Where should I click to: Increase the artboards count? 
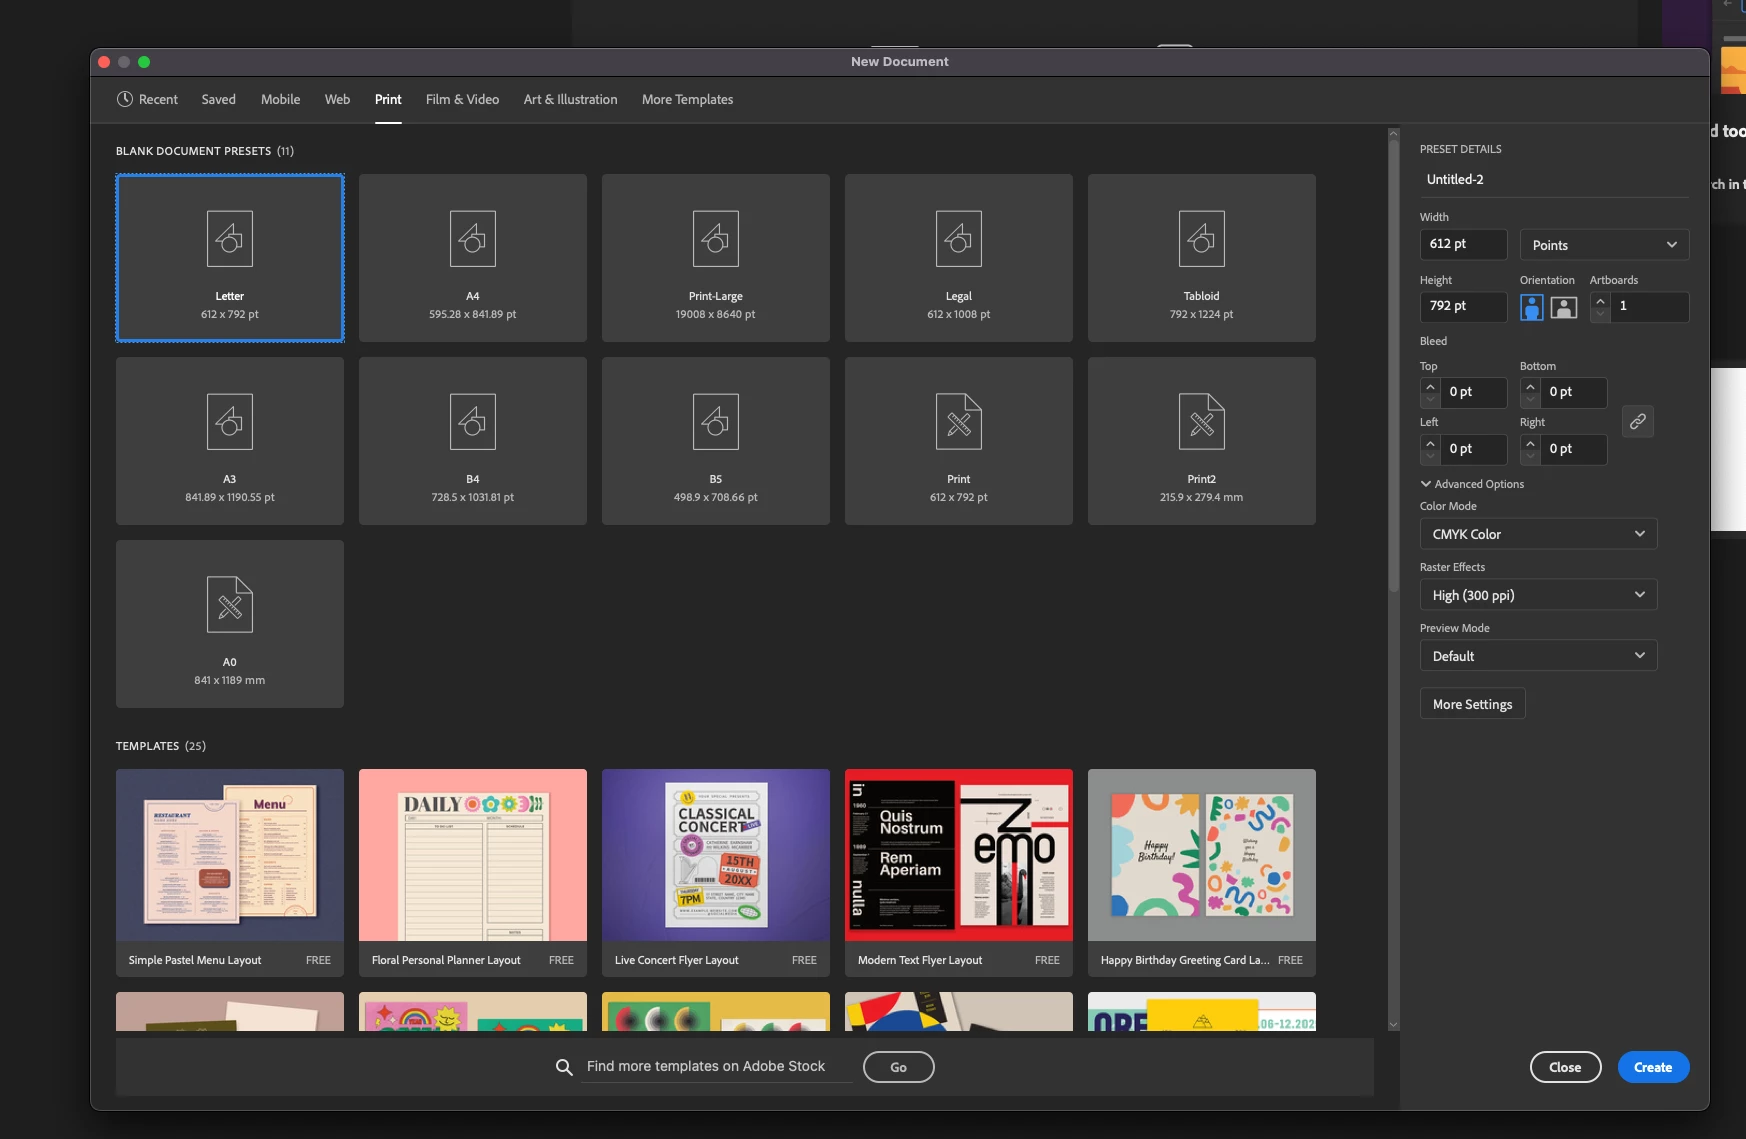click(x=1600, y=300)
